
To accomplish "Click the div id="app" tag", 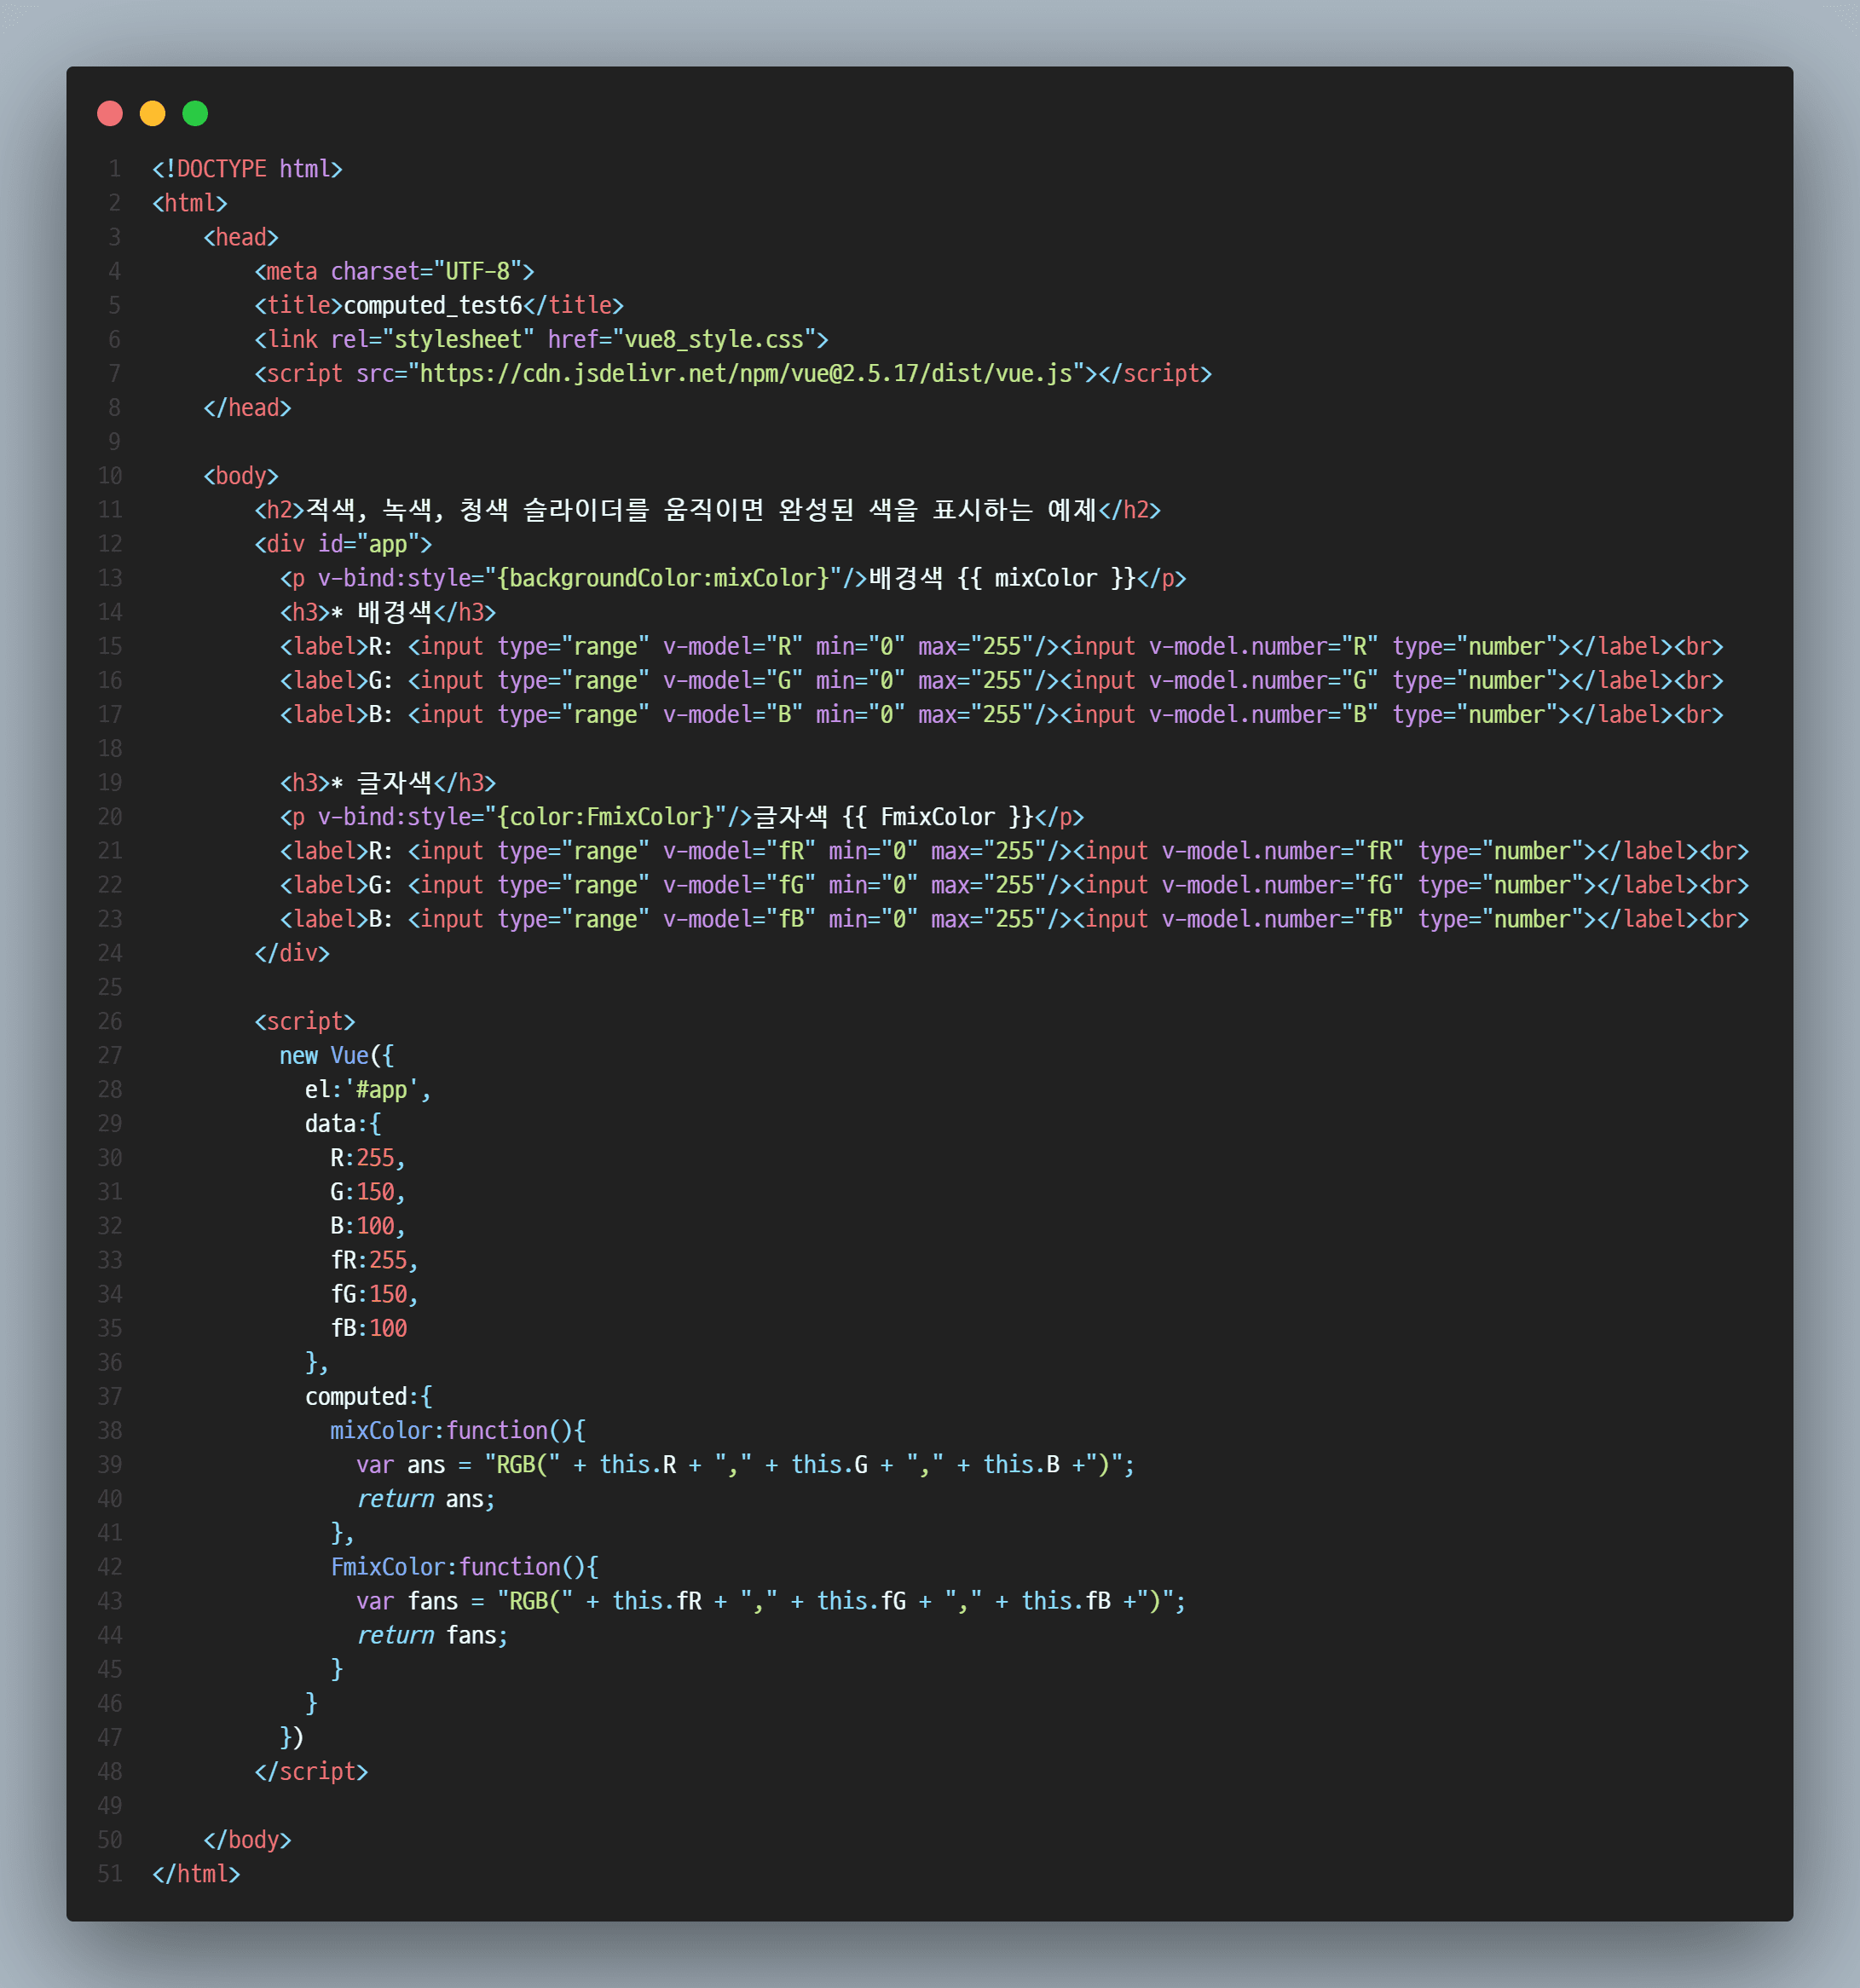I will [343, 544].
